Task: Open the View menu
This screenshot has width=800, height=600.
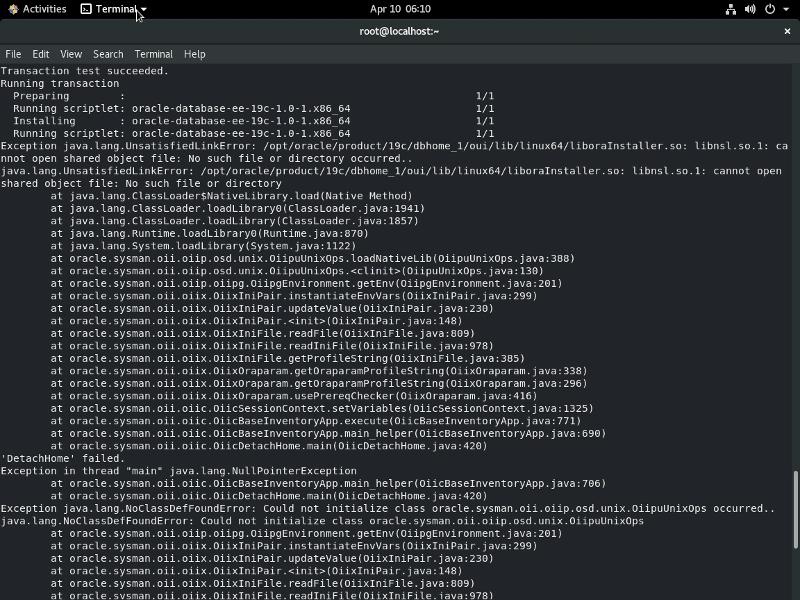Action: (71, 54)
